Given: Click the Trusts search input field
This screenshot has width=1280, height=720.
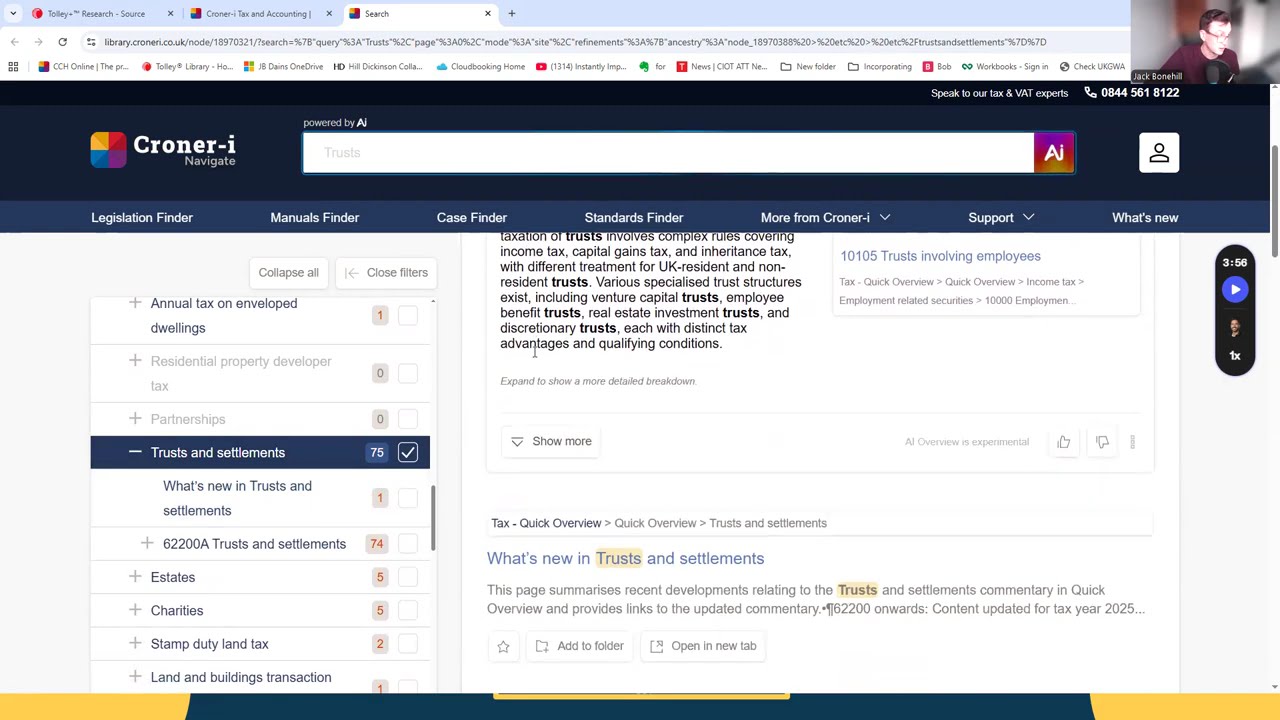Looking at the screenshot, I should (668, 153).
